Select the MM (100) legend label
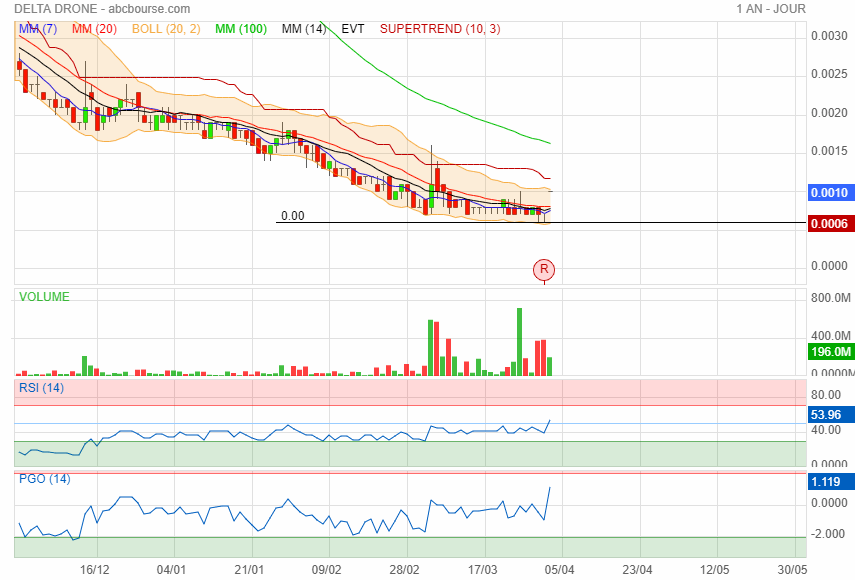Viewport: 855px width, 580px height. [x=240, y=29]
